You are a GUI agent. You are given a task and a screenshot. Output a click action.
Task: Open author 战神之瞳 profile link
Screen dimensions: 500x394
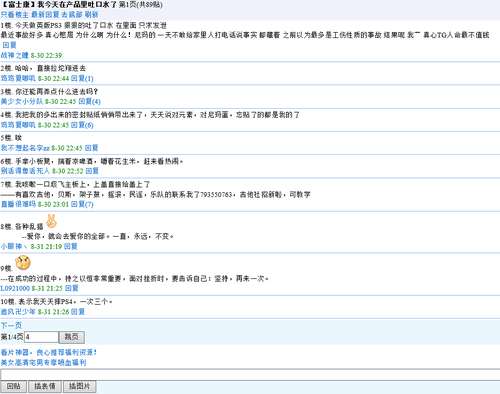click(x=14, y=55)
